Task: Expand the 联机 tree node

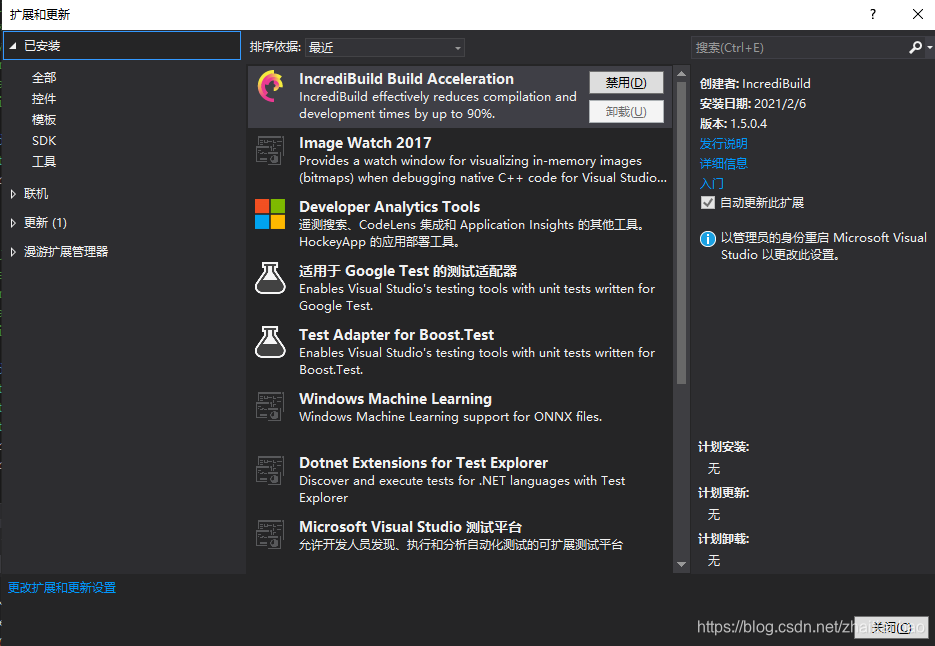Action: 13,194
